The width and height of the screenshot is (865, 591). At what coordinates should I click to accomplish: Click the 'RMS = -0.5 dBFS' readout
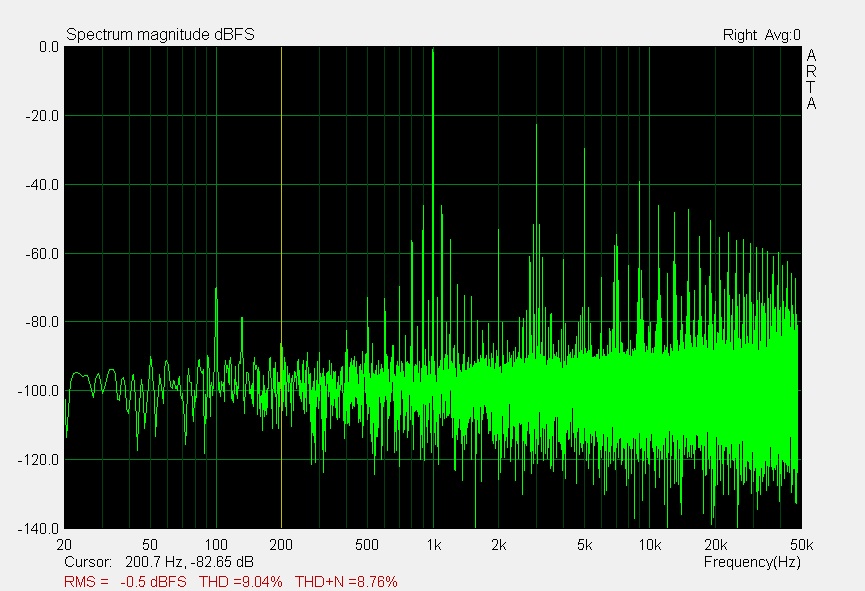(125, 582)
